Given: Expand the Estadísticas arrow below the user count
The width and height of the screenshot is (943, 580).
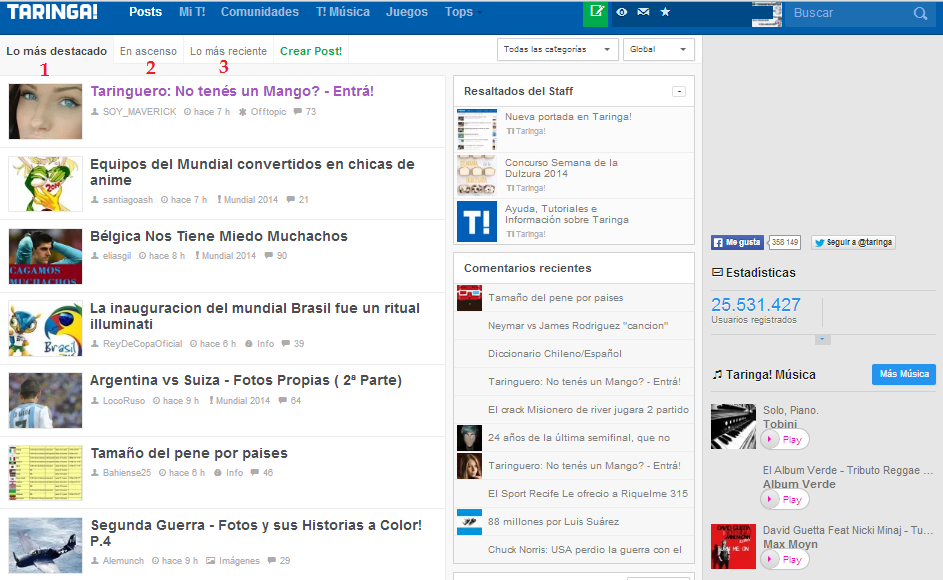Looking at the screenshot, I should point(823,340).
